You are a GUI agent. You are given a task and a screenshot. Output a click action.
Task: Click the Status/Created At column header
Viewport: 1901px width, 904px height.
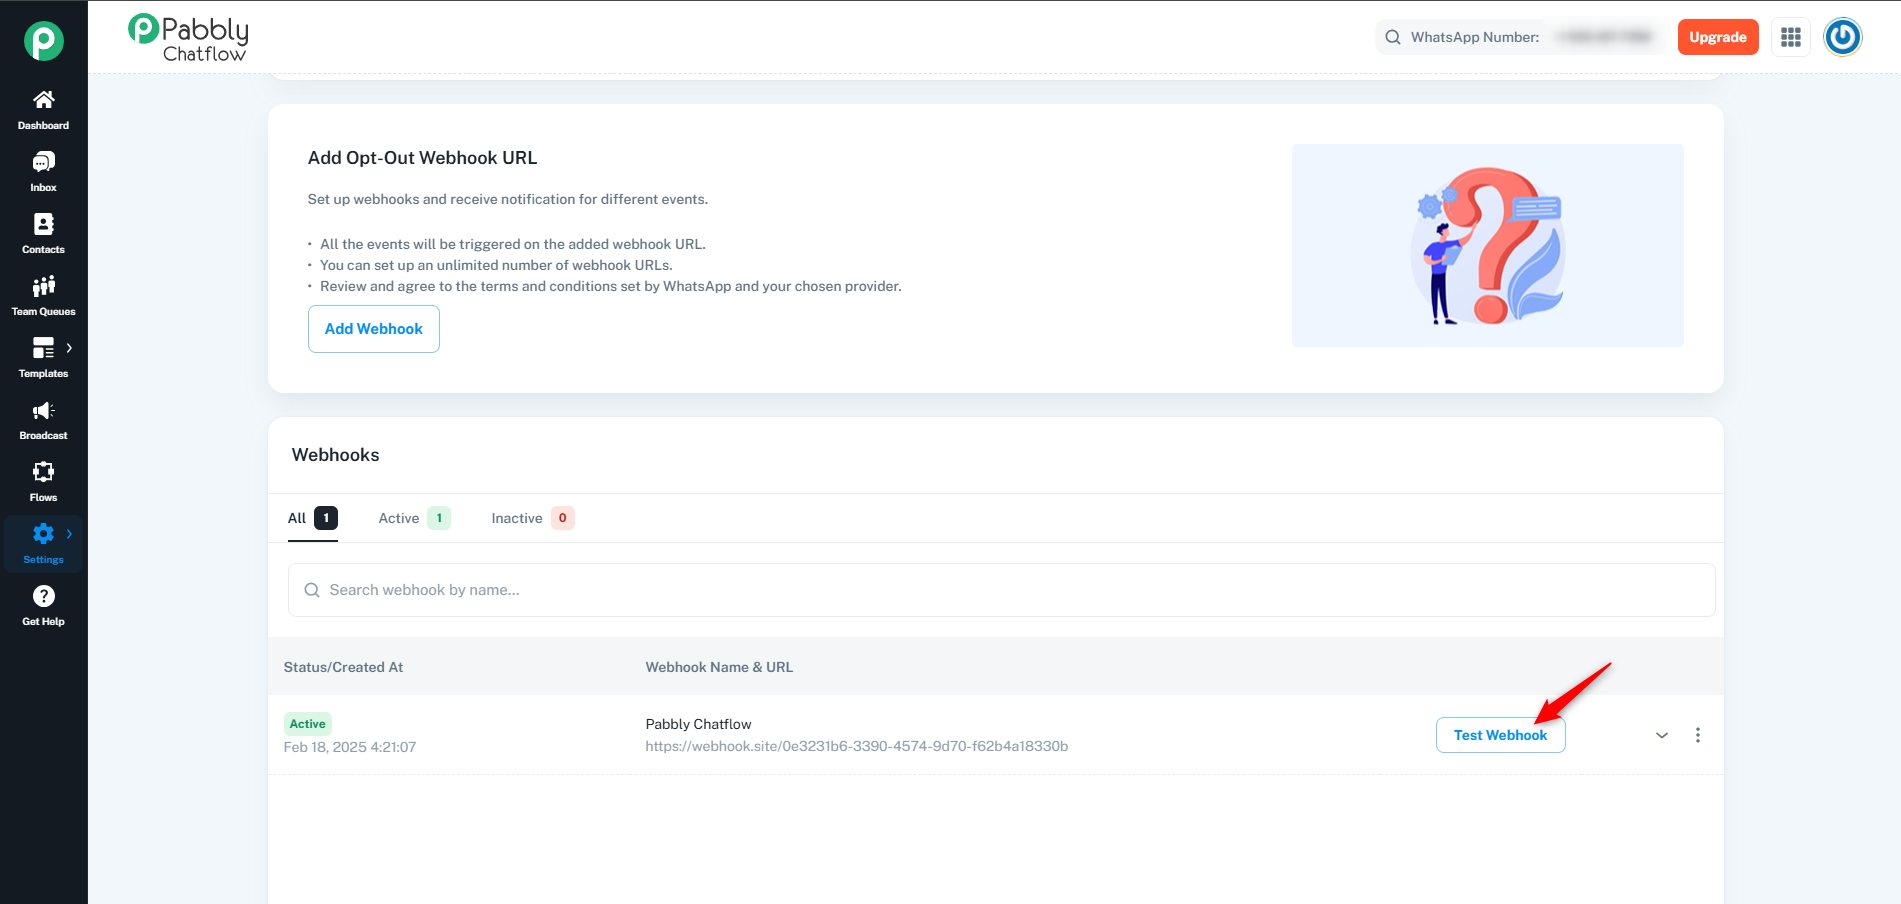(x=343, y=667)
